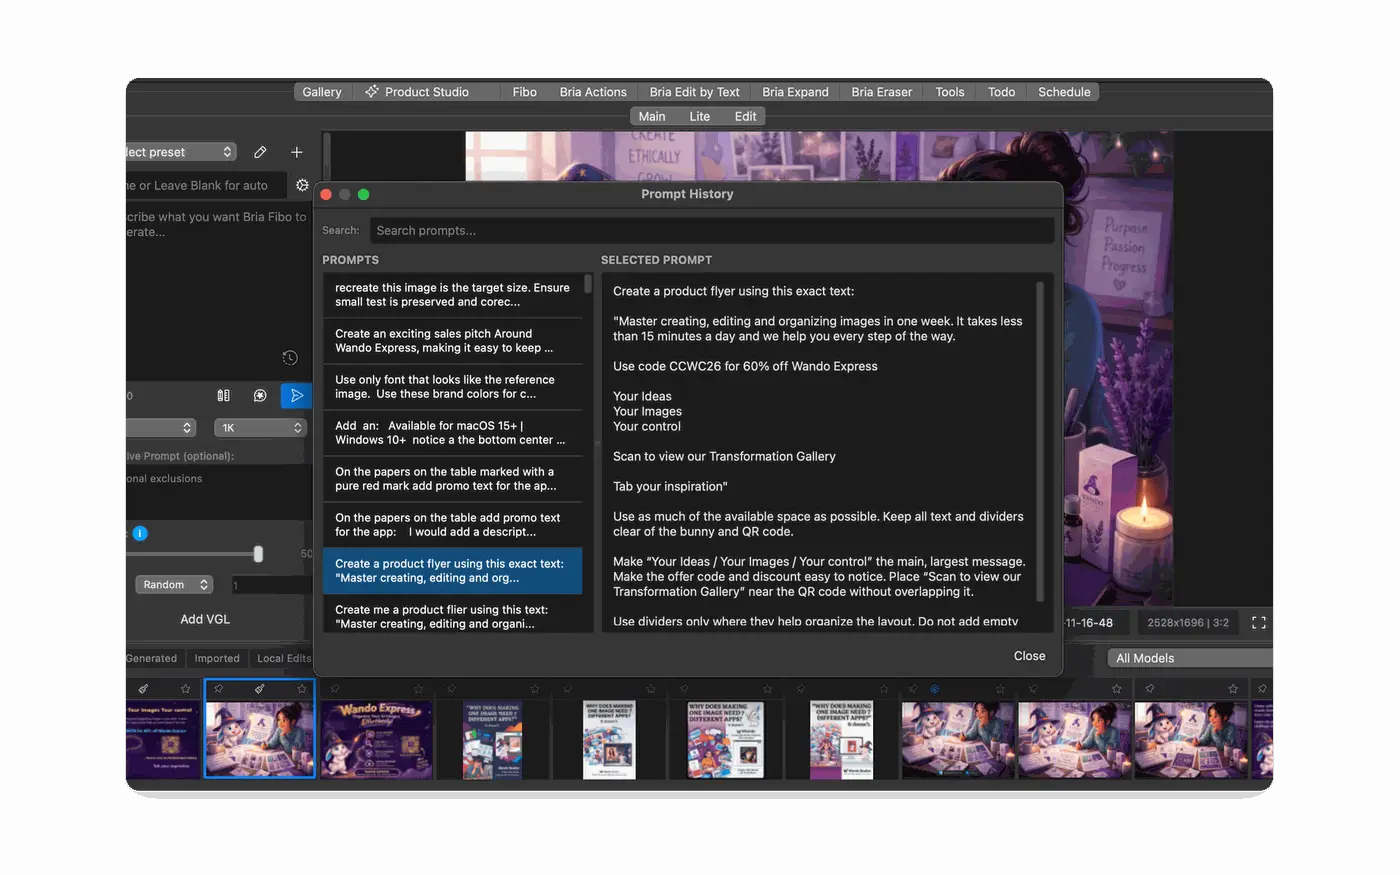Open dropdown left of the 1K selector

(x=160, y=428)
